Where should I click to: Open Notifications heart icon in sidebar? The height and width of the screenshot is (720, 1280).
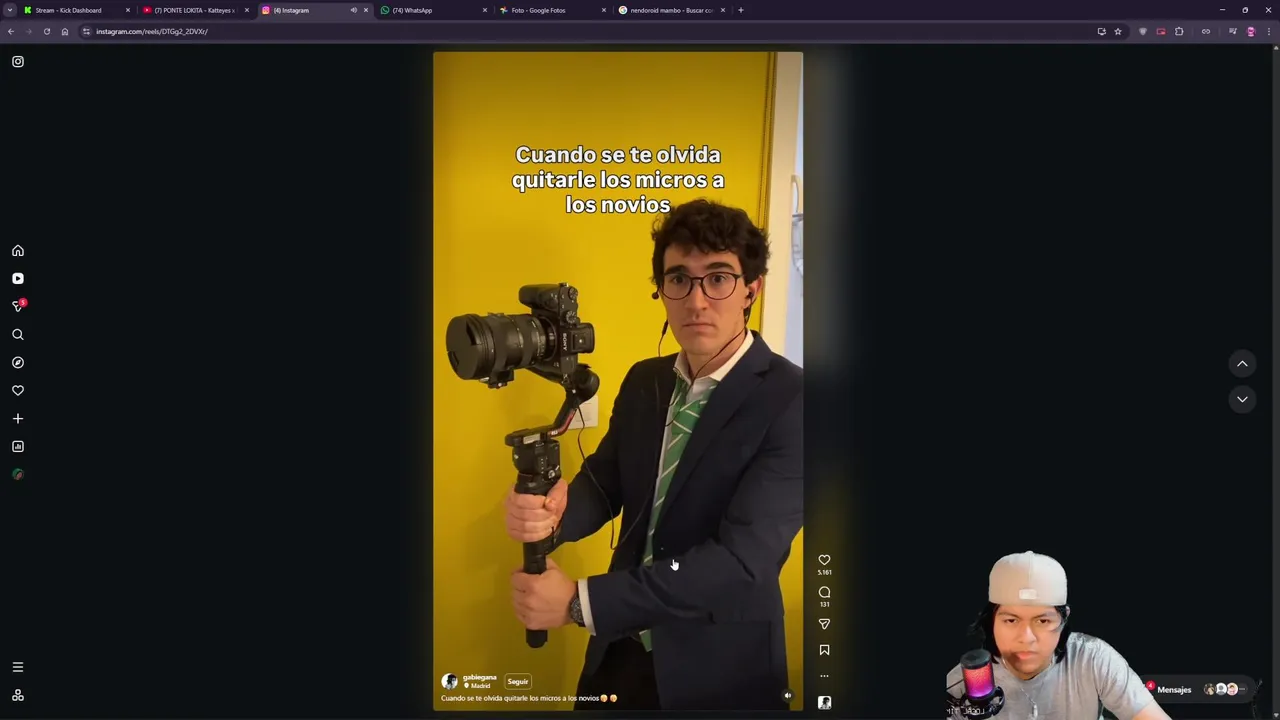click(18, 391)
